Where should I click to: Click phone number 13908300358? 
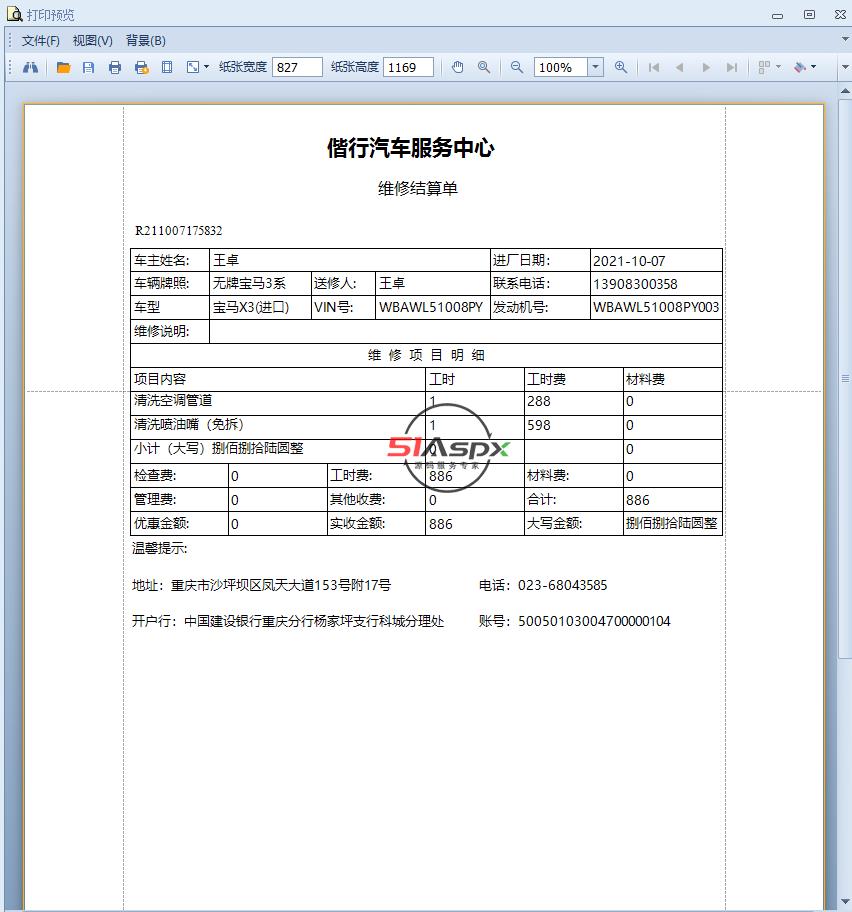click(635, 284)
